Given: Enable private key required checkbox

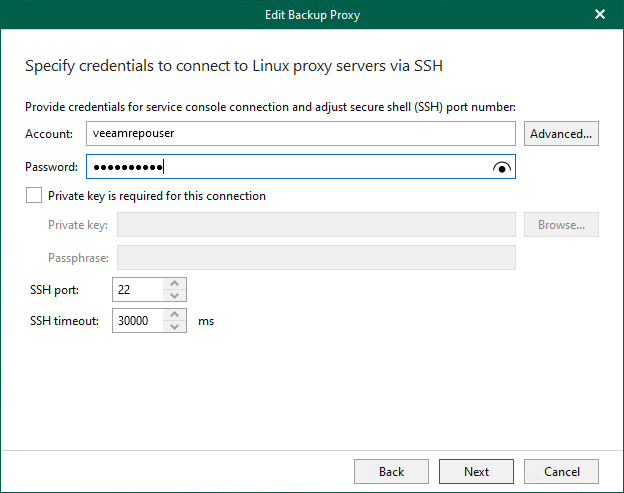Looking at the screenshot, I should 35,196.
